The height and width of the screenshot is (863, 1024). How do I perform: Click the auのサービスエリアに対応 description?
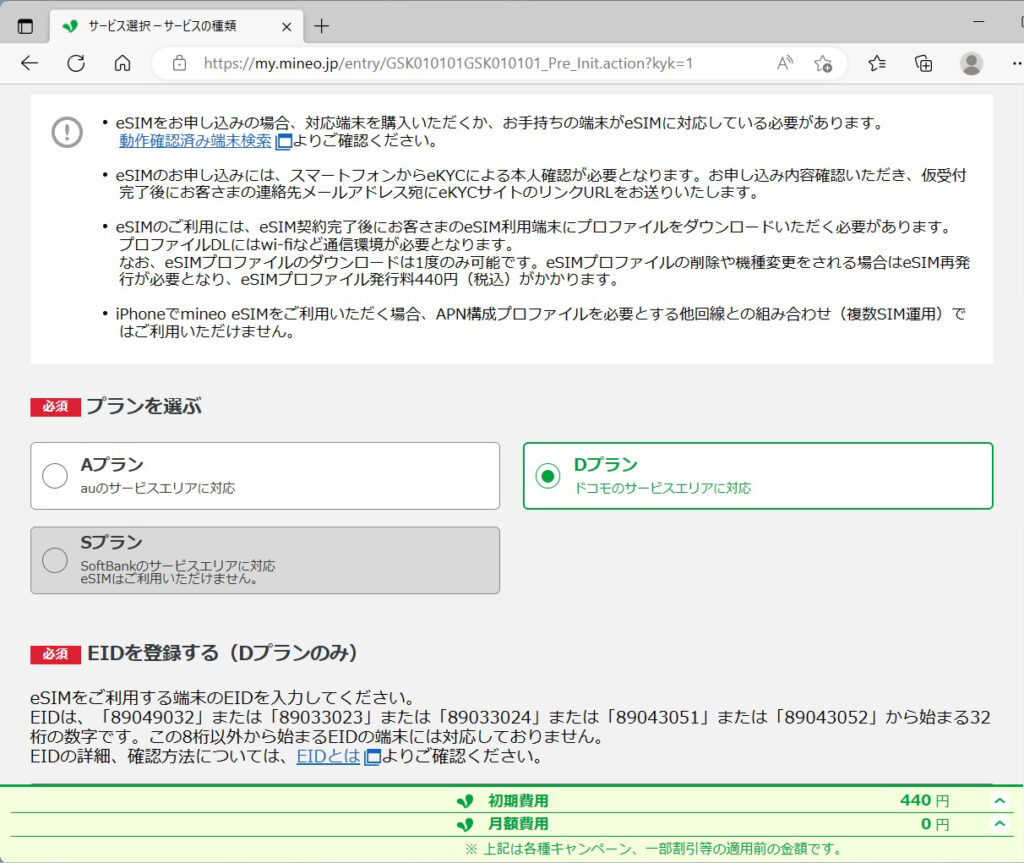157,488
